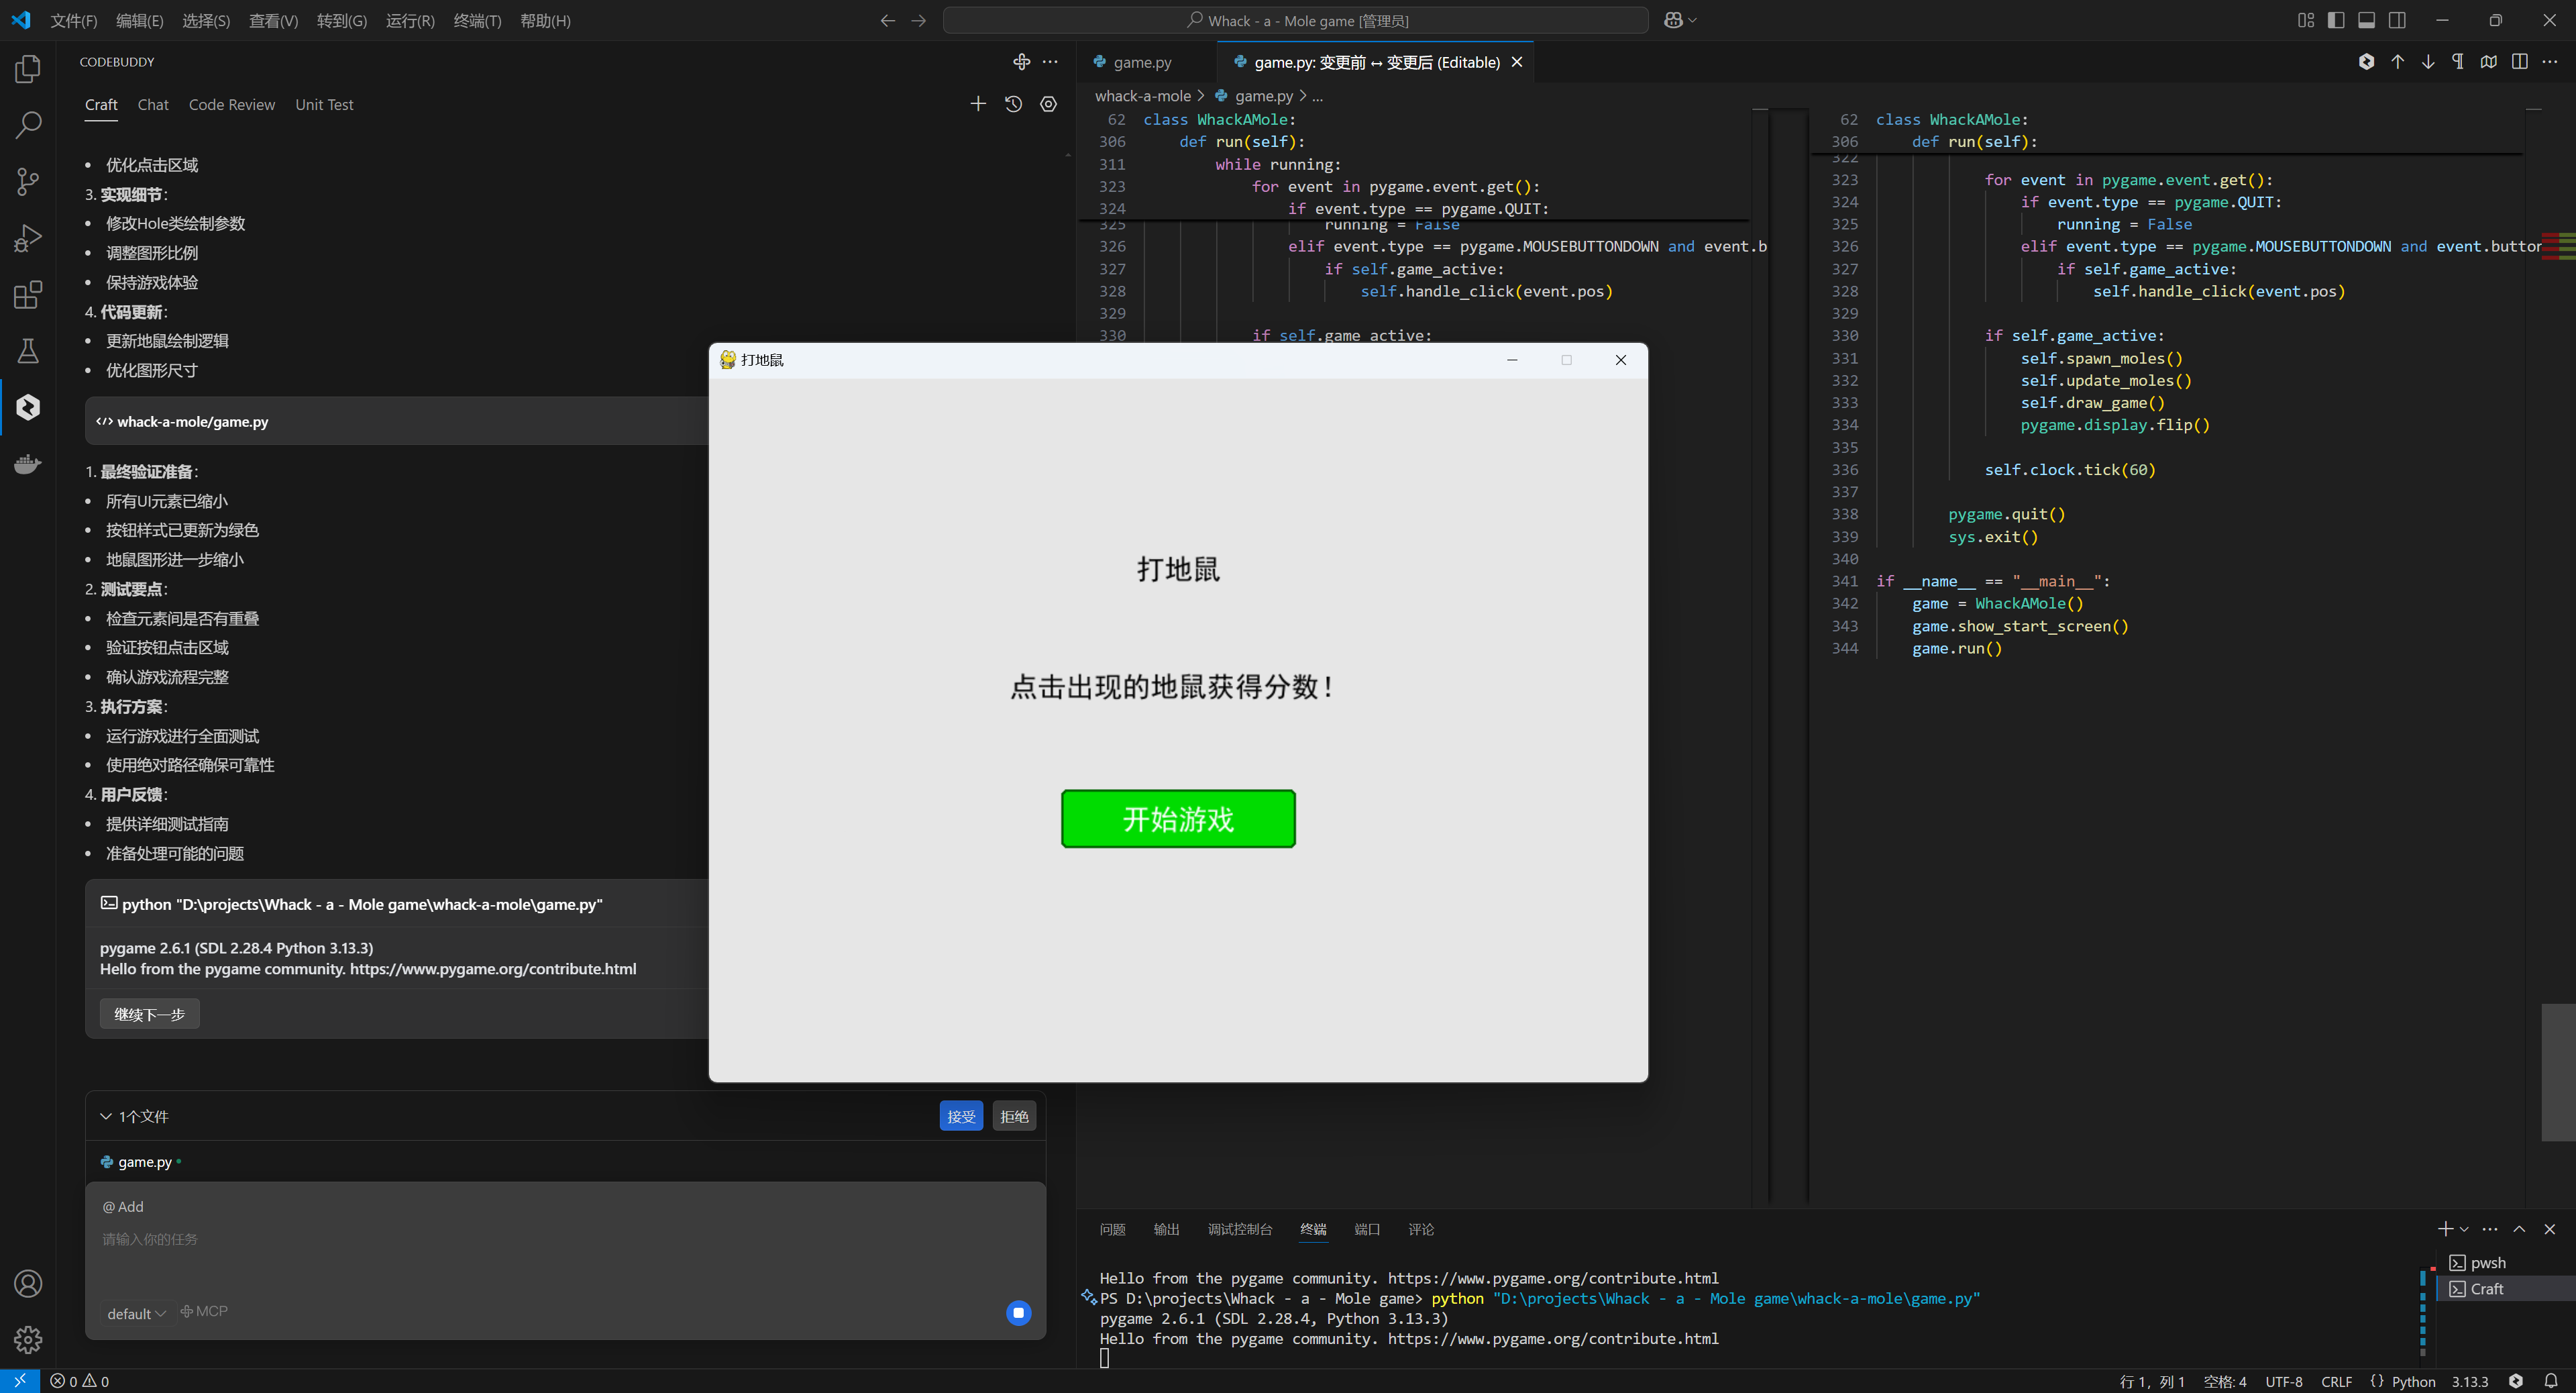Start a new CodeBuddy conversation
The image size is (2576, 1393).
(978, 104)
